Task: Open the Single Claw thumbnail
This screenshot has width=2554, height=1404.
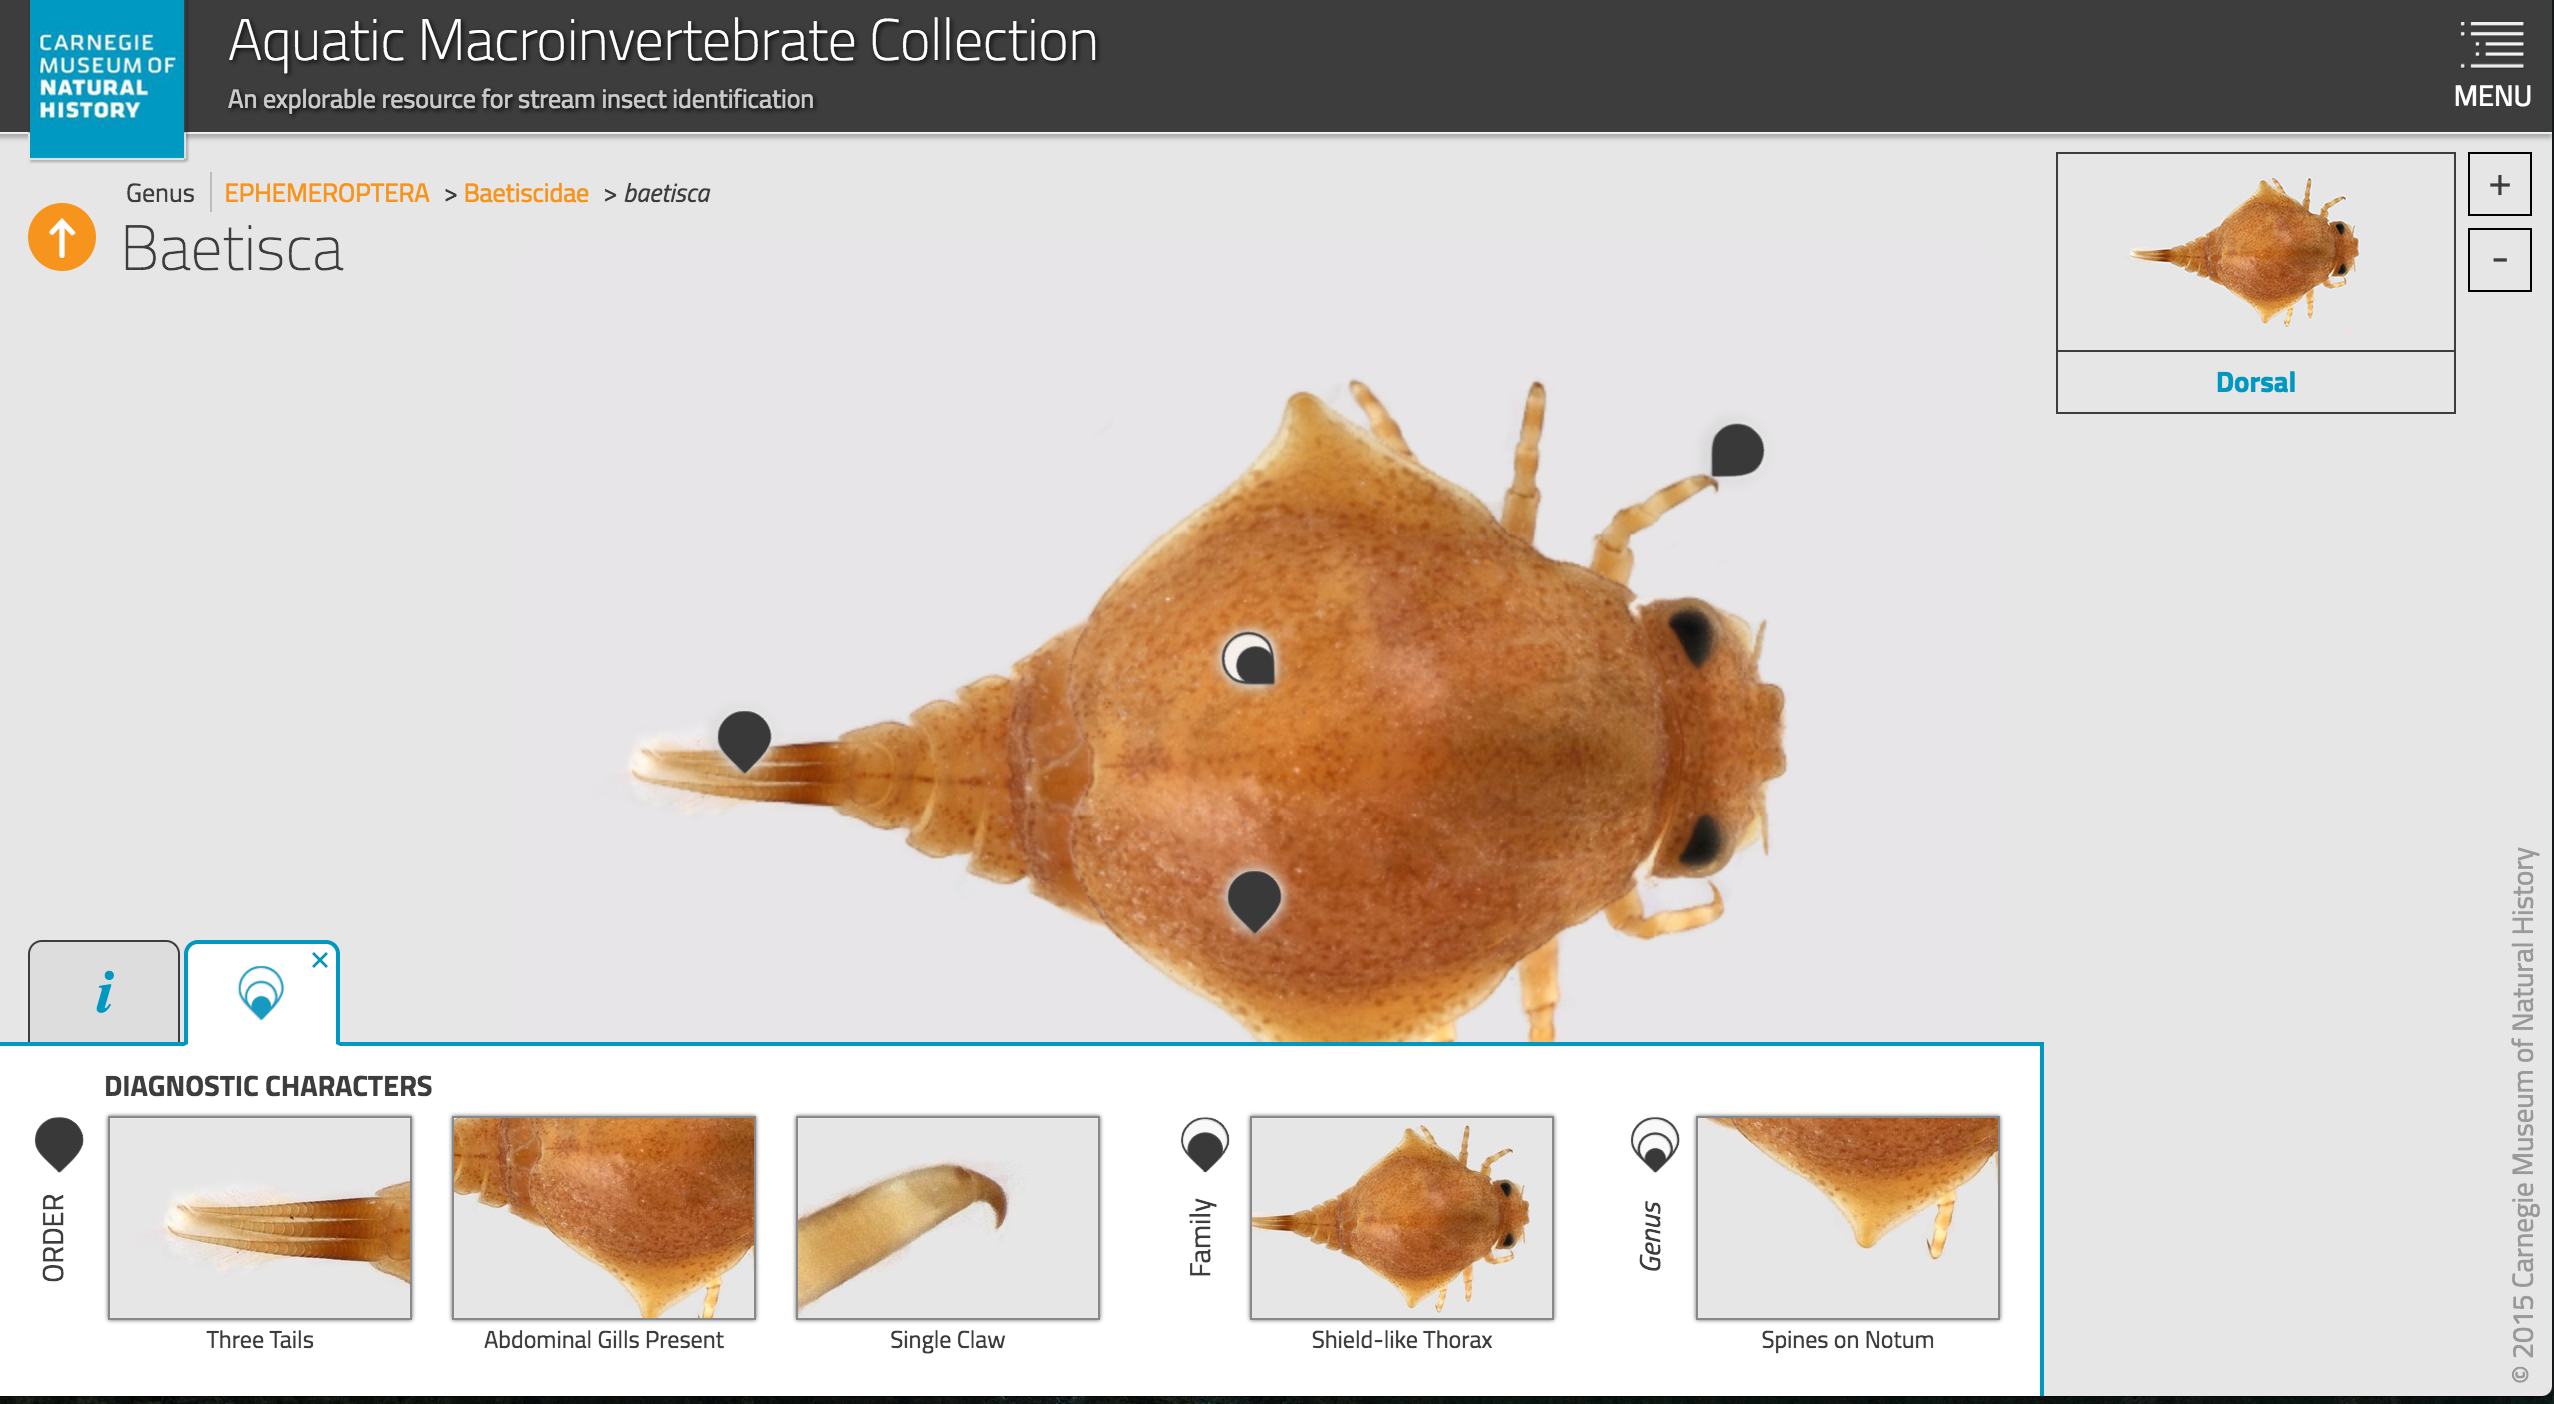Action: point(948,1218)
